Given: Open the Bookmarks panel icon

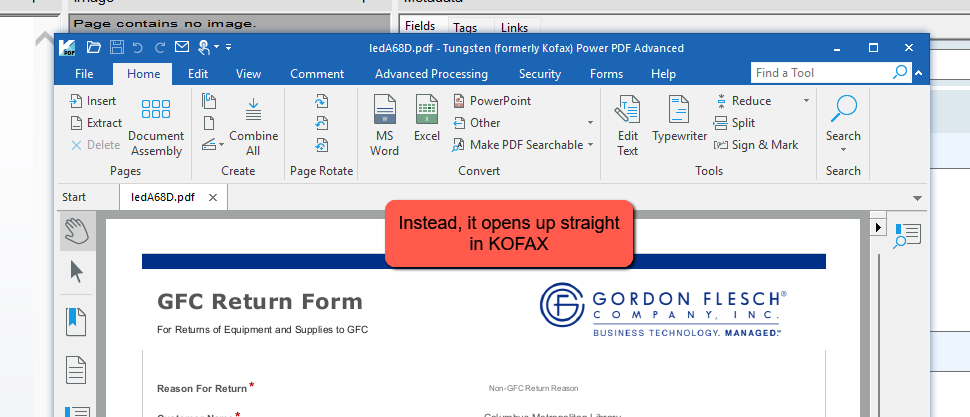Looking at the screenshot, I should 76,322.
